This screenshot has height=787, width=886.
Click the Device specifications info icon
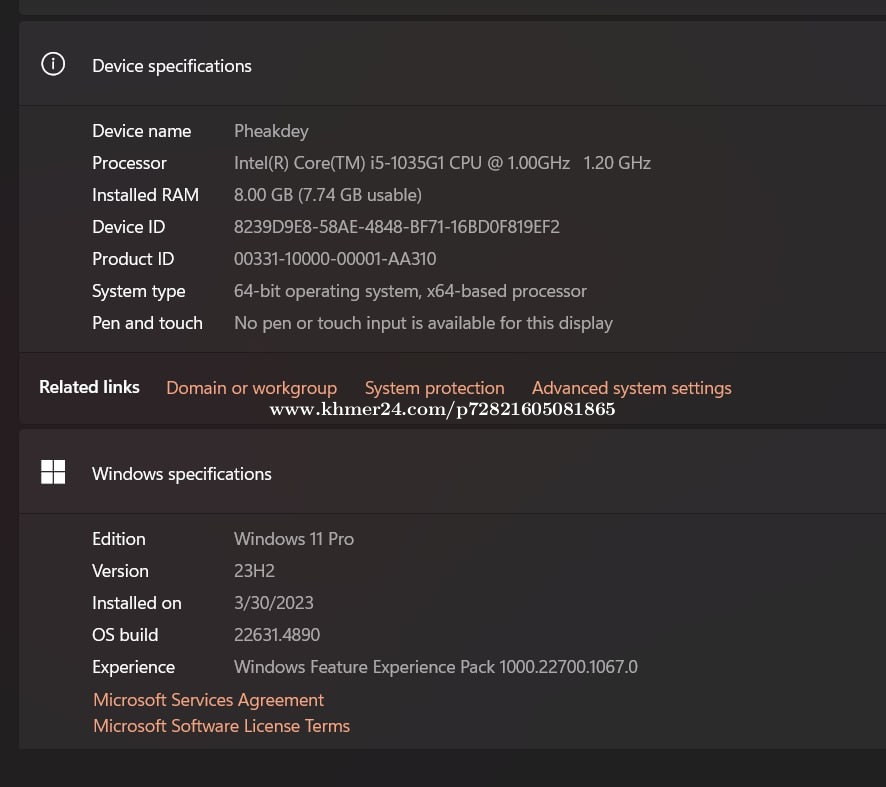[53, 64]
